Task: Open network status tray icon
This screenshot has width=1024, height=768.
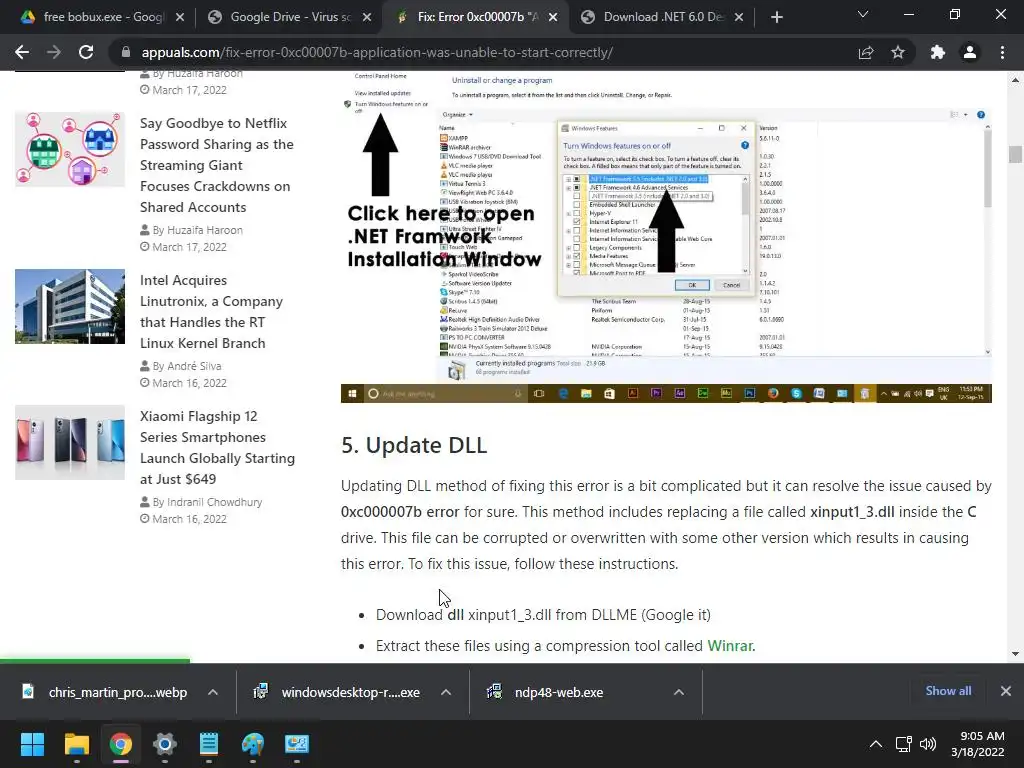Action: 904,744
